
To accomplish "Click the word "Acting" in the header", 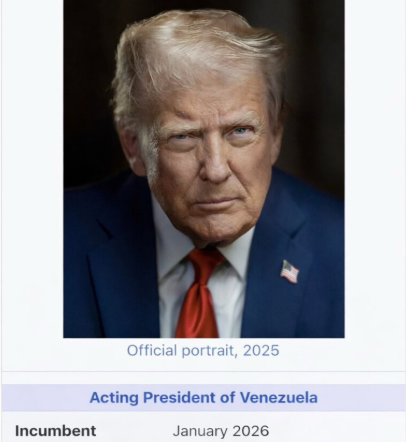I will (114, 398).
